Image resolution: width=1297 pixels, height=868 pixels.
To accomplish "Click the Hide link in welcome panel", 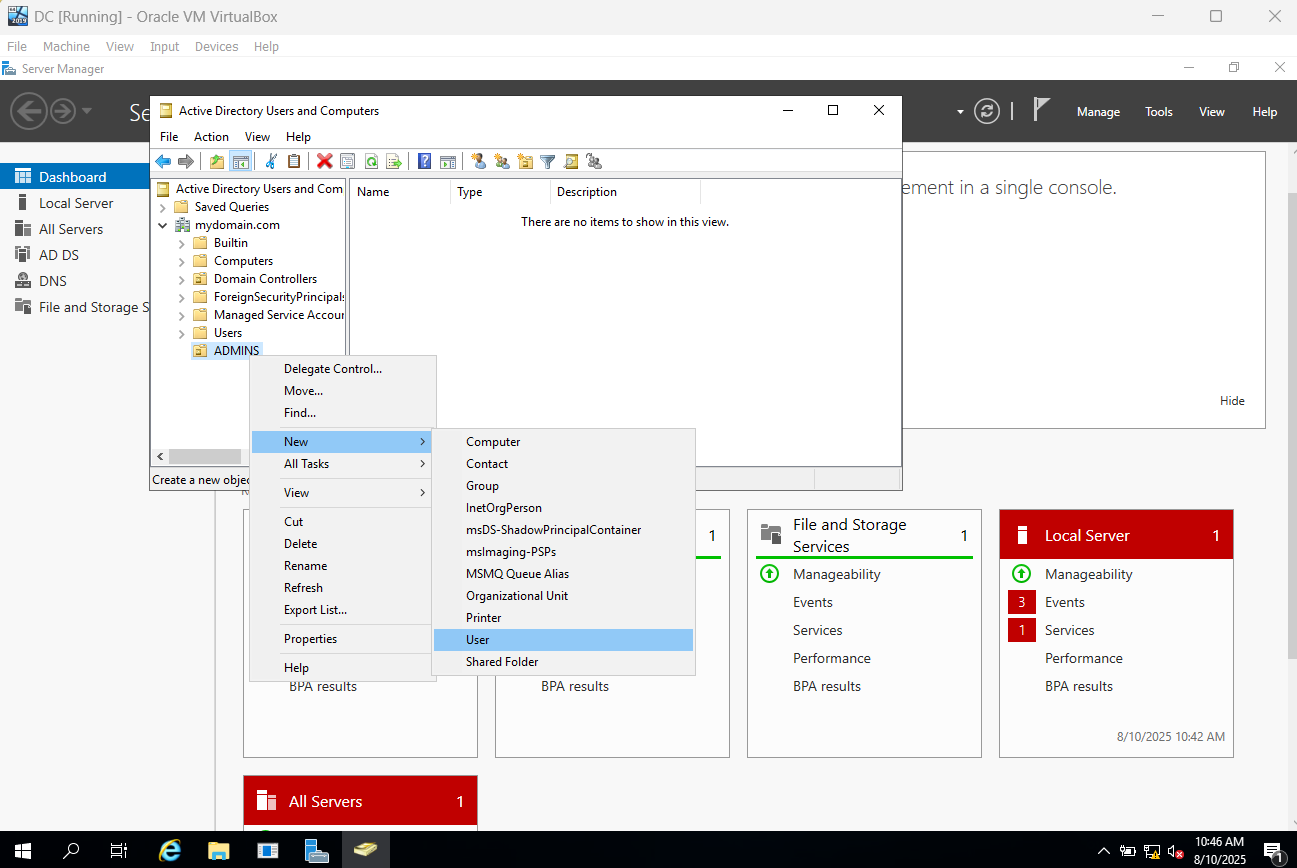I will pos(1232,401).
